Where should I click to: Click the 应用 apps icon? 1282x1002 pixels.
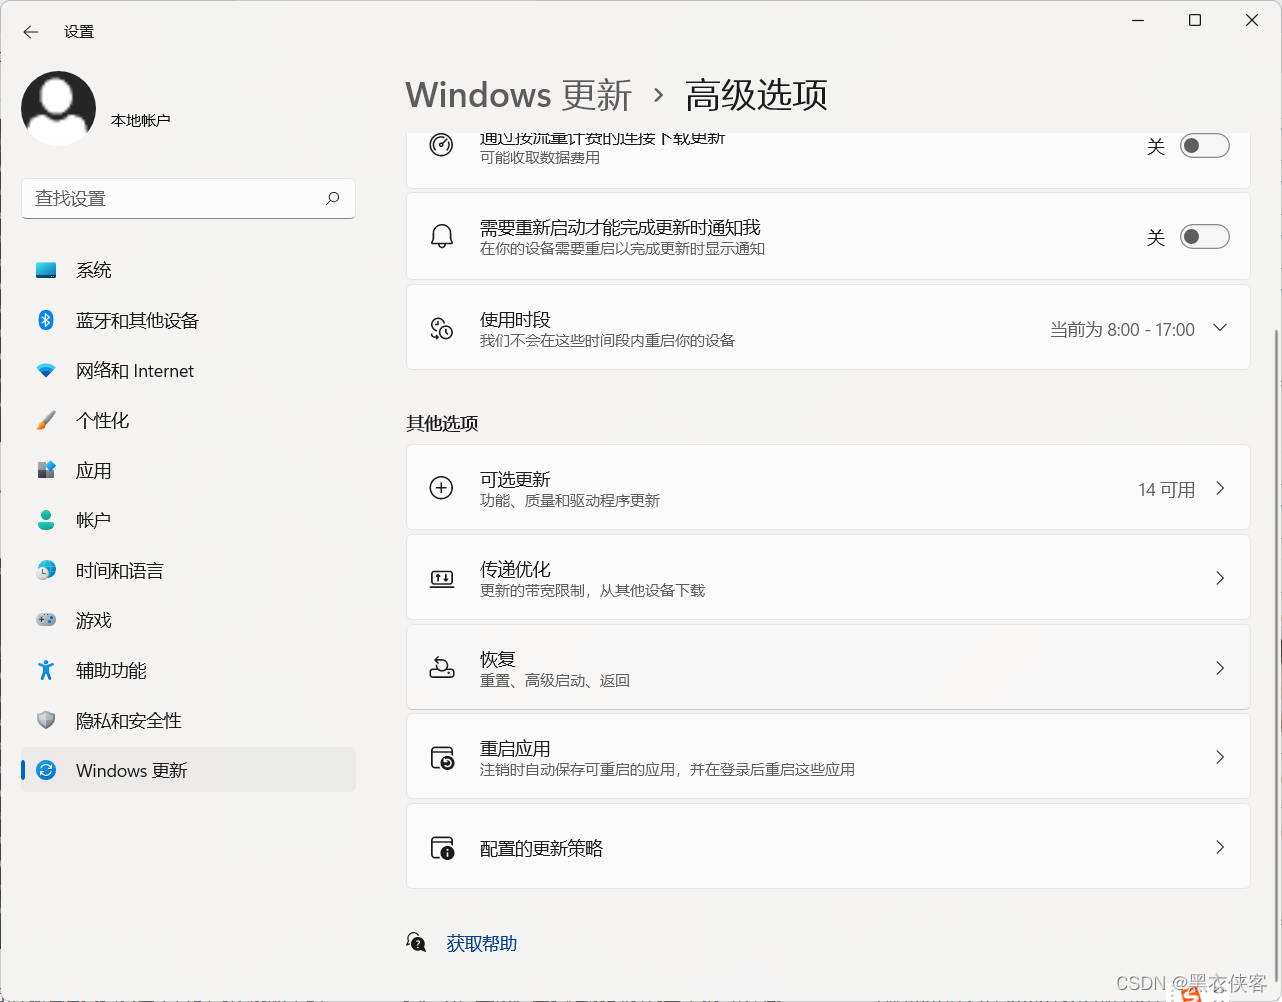click(x=46, y=470)
